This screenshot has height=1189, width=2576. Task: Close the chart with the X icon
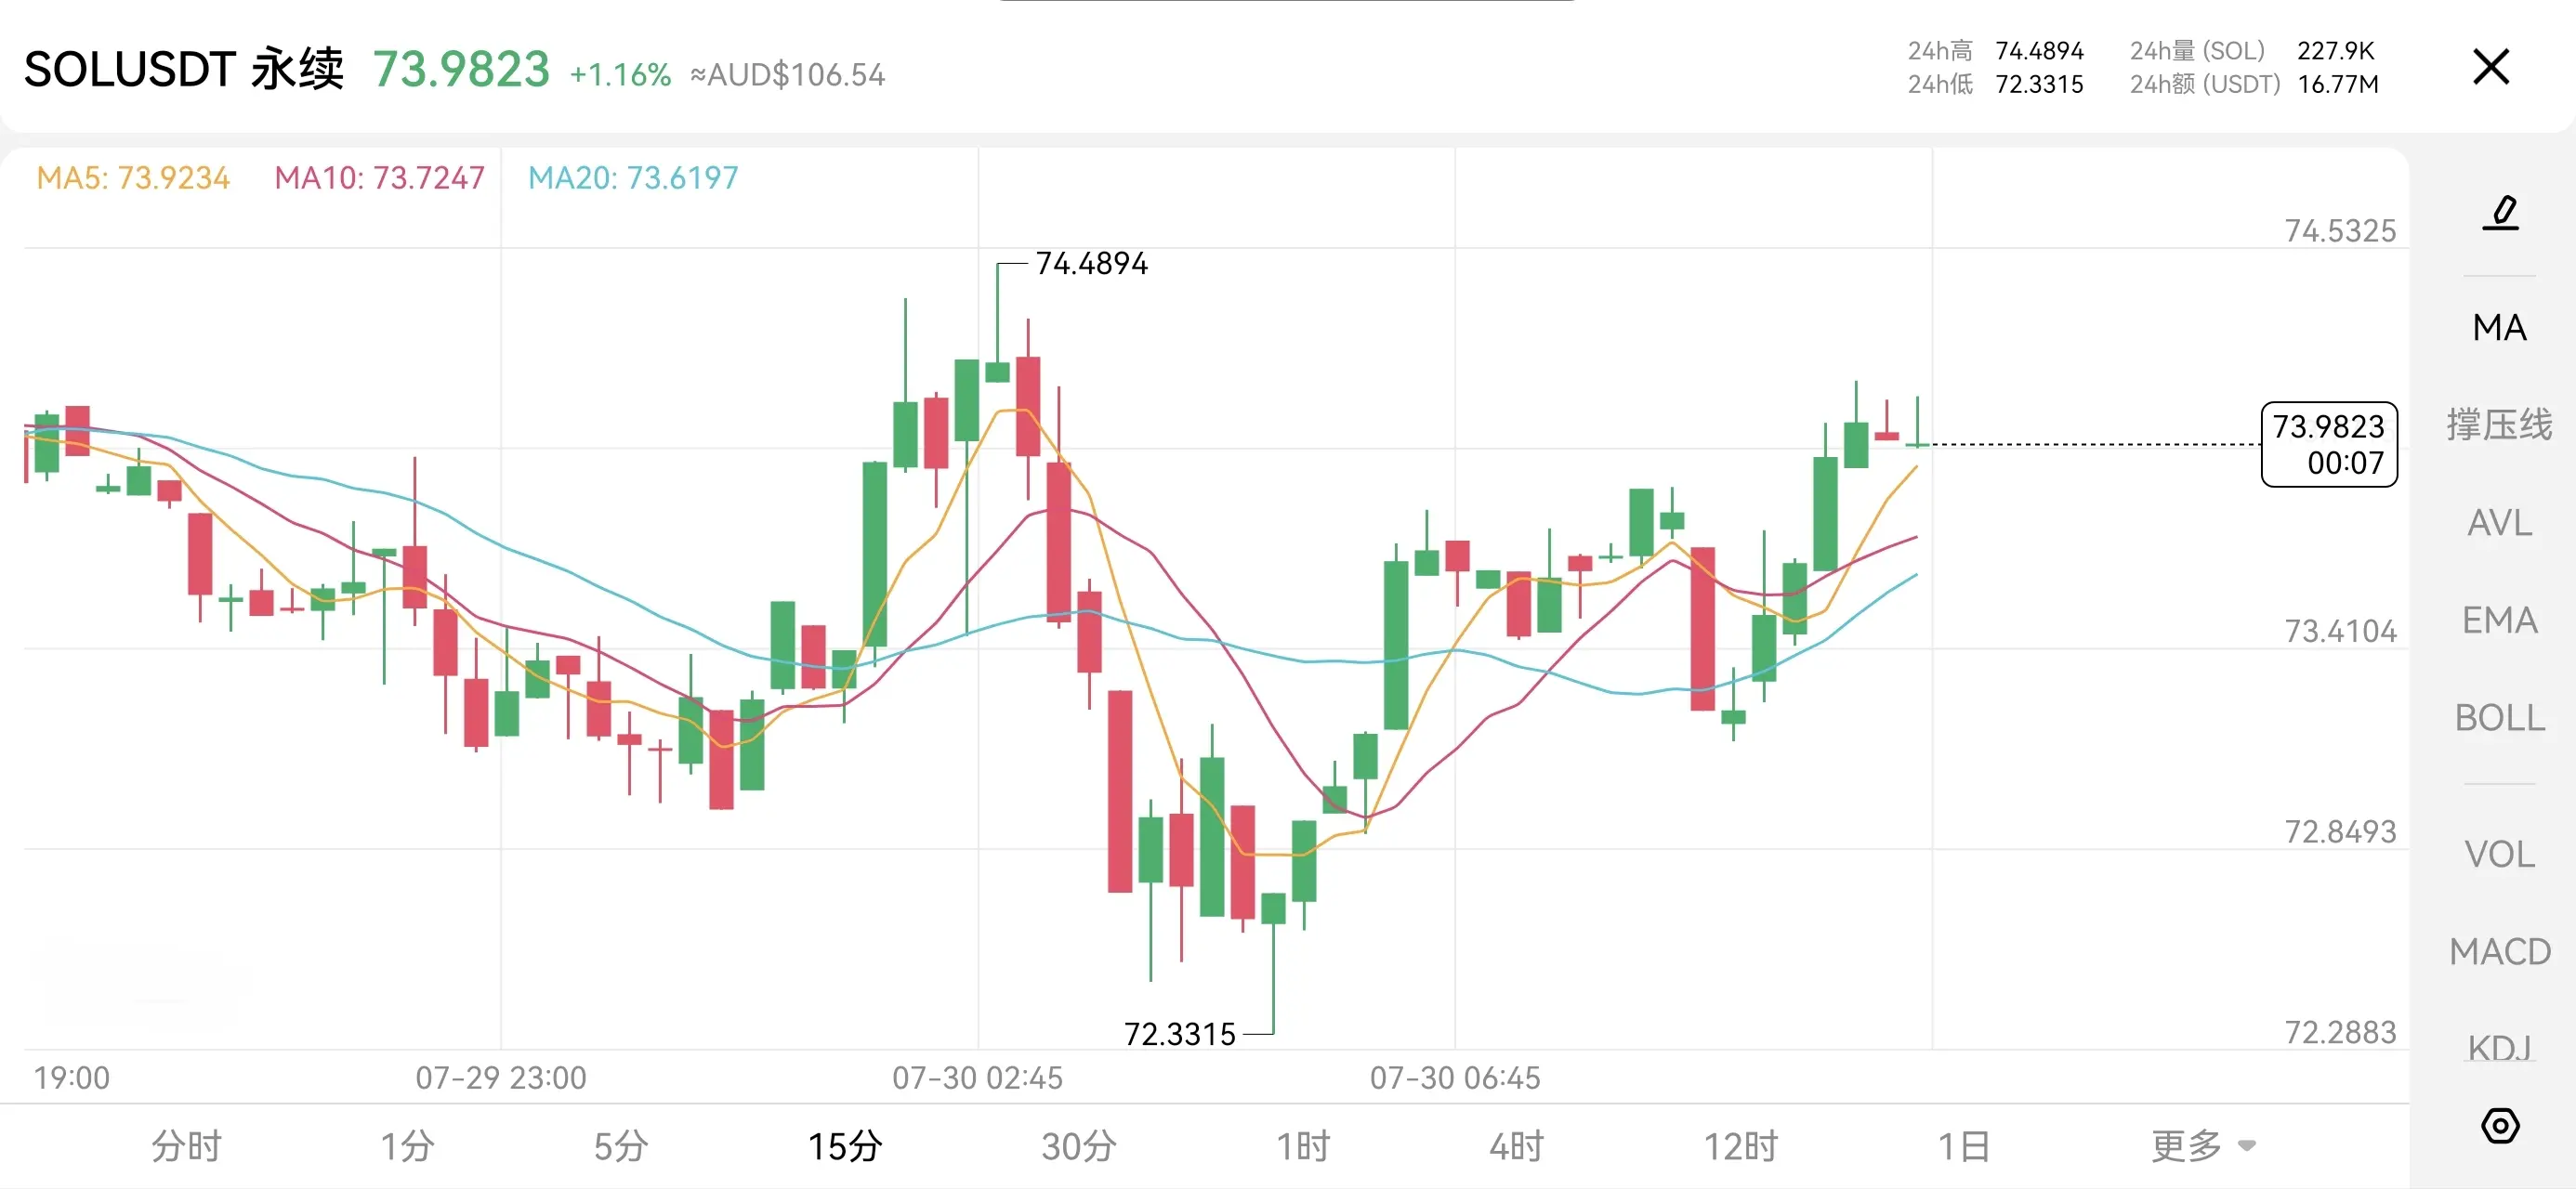tap(2491, 67)
